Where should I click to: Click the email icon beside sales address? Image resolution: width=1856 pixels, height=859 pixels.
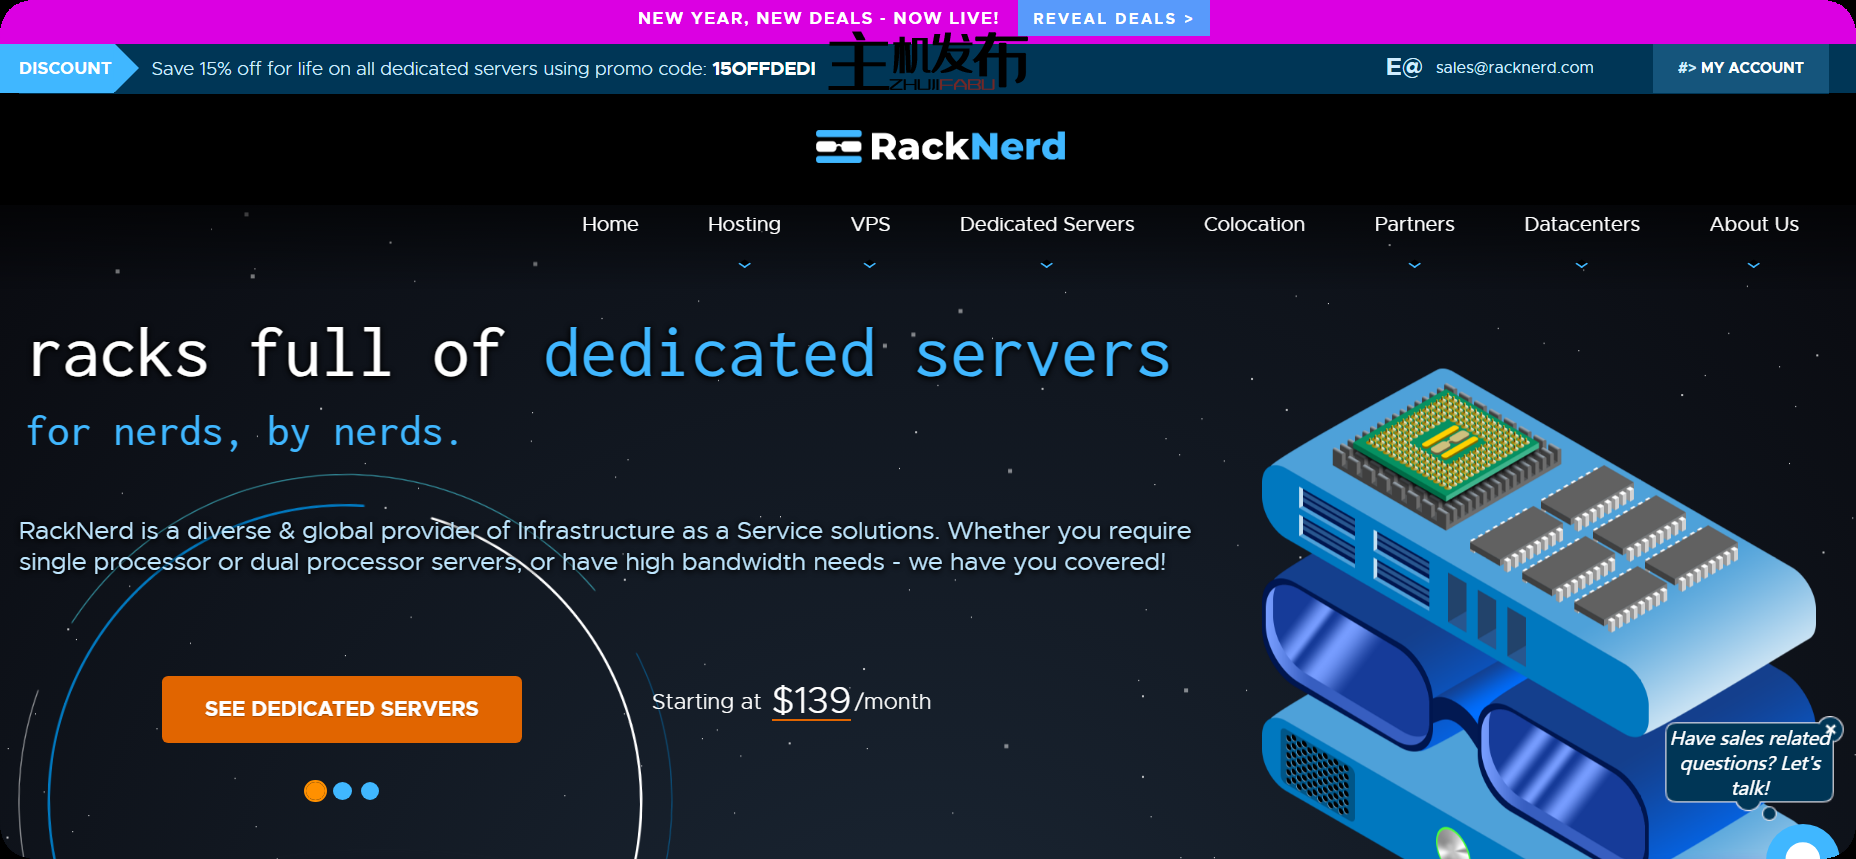pyautogui.click(x=1403, y=68)
